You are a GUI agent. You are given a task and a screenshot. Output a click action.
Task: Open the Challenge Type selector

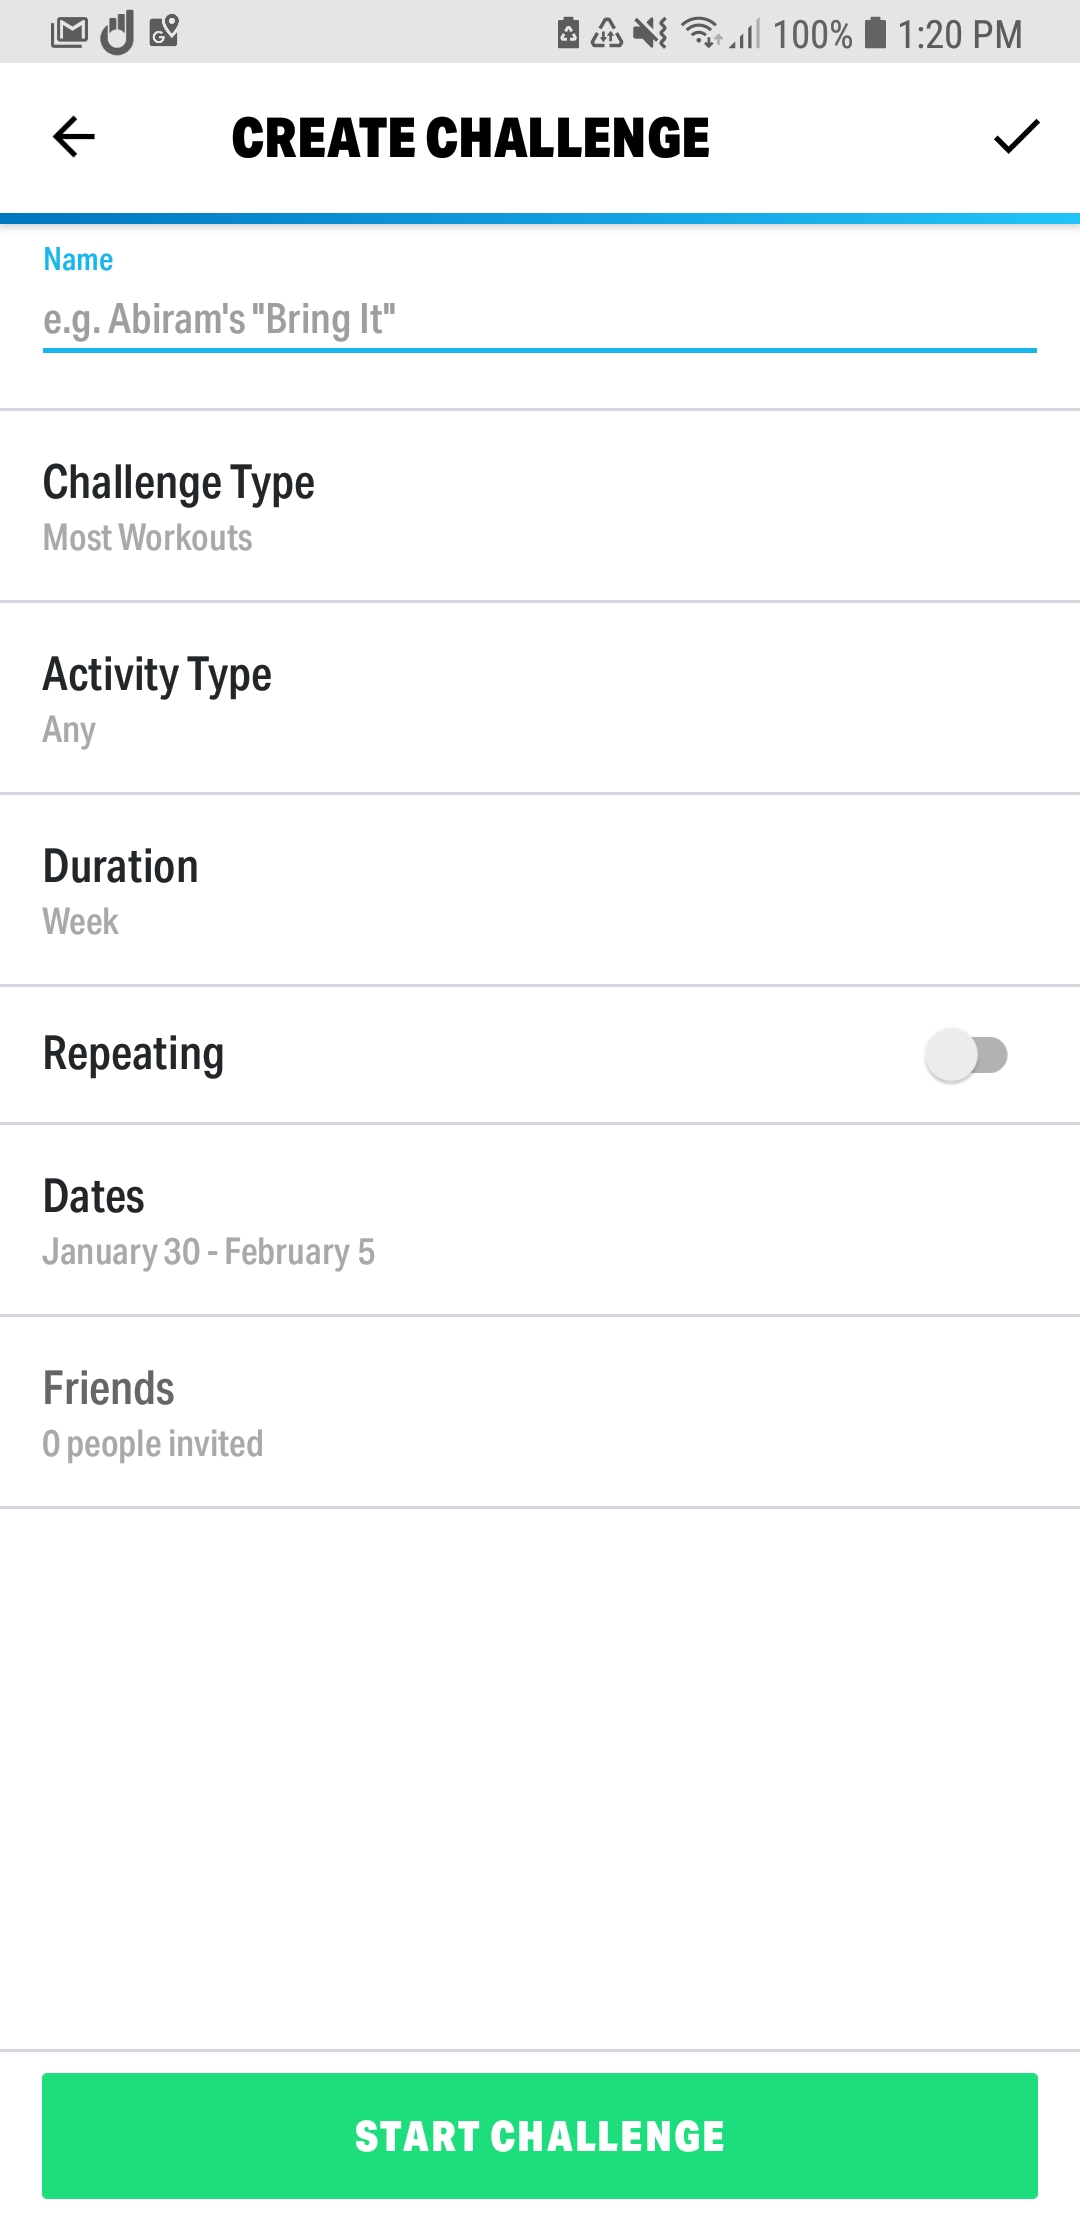(x=540, y=507)
